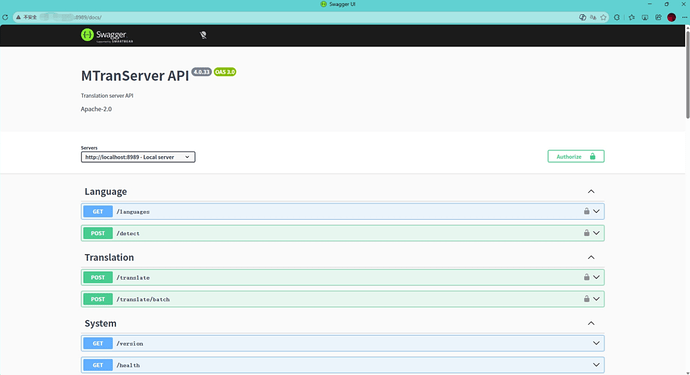Add page to favorites with star icon
This screenshot has height=375, width=690.
pyautogui.click(x=604, y=17)
